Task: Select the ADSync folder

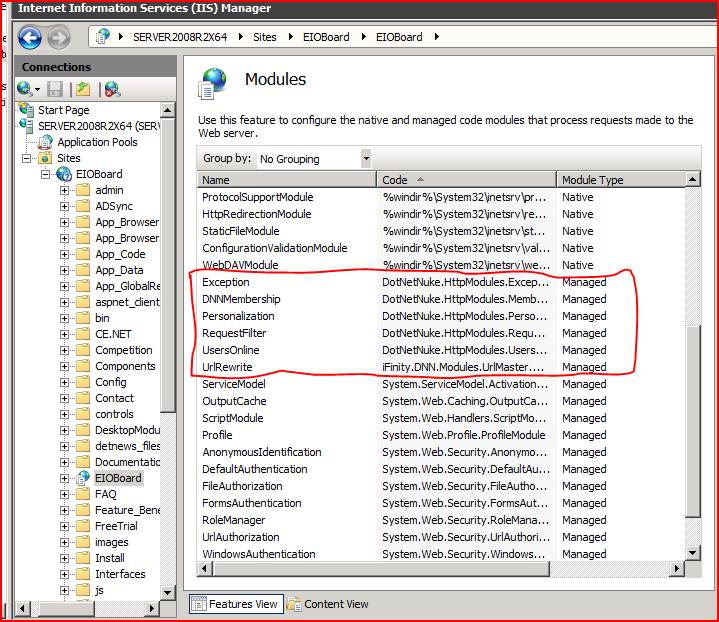Action: [x=114, y=206]
